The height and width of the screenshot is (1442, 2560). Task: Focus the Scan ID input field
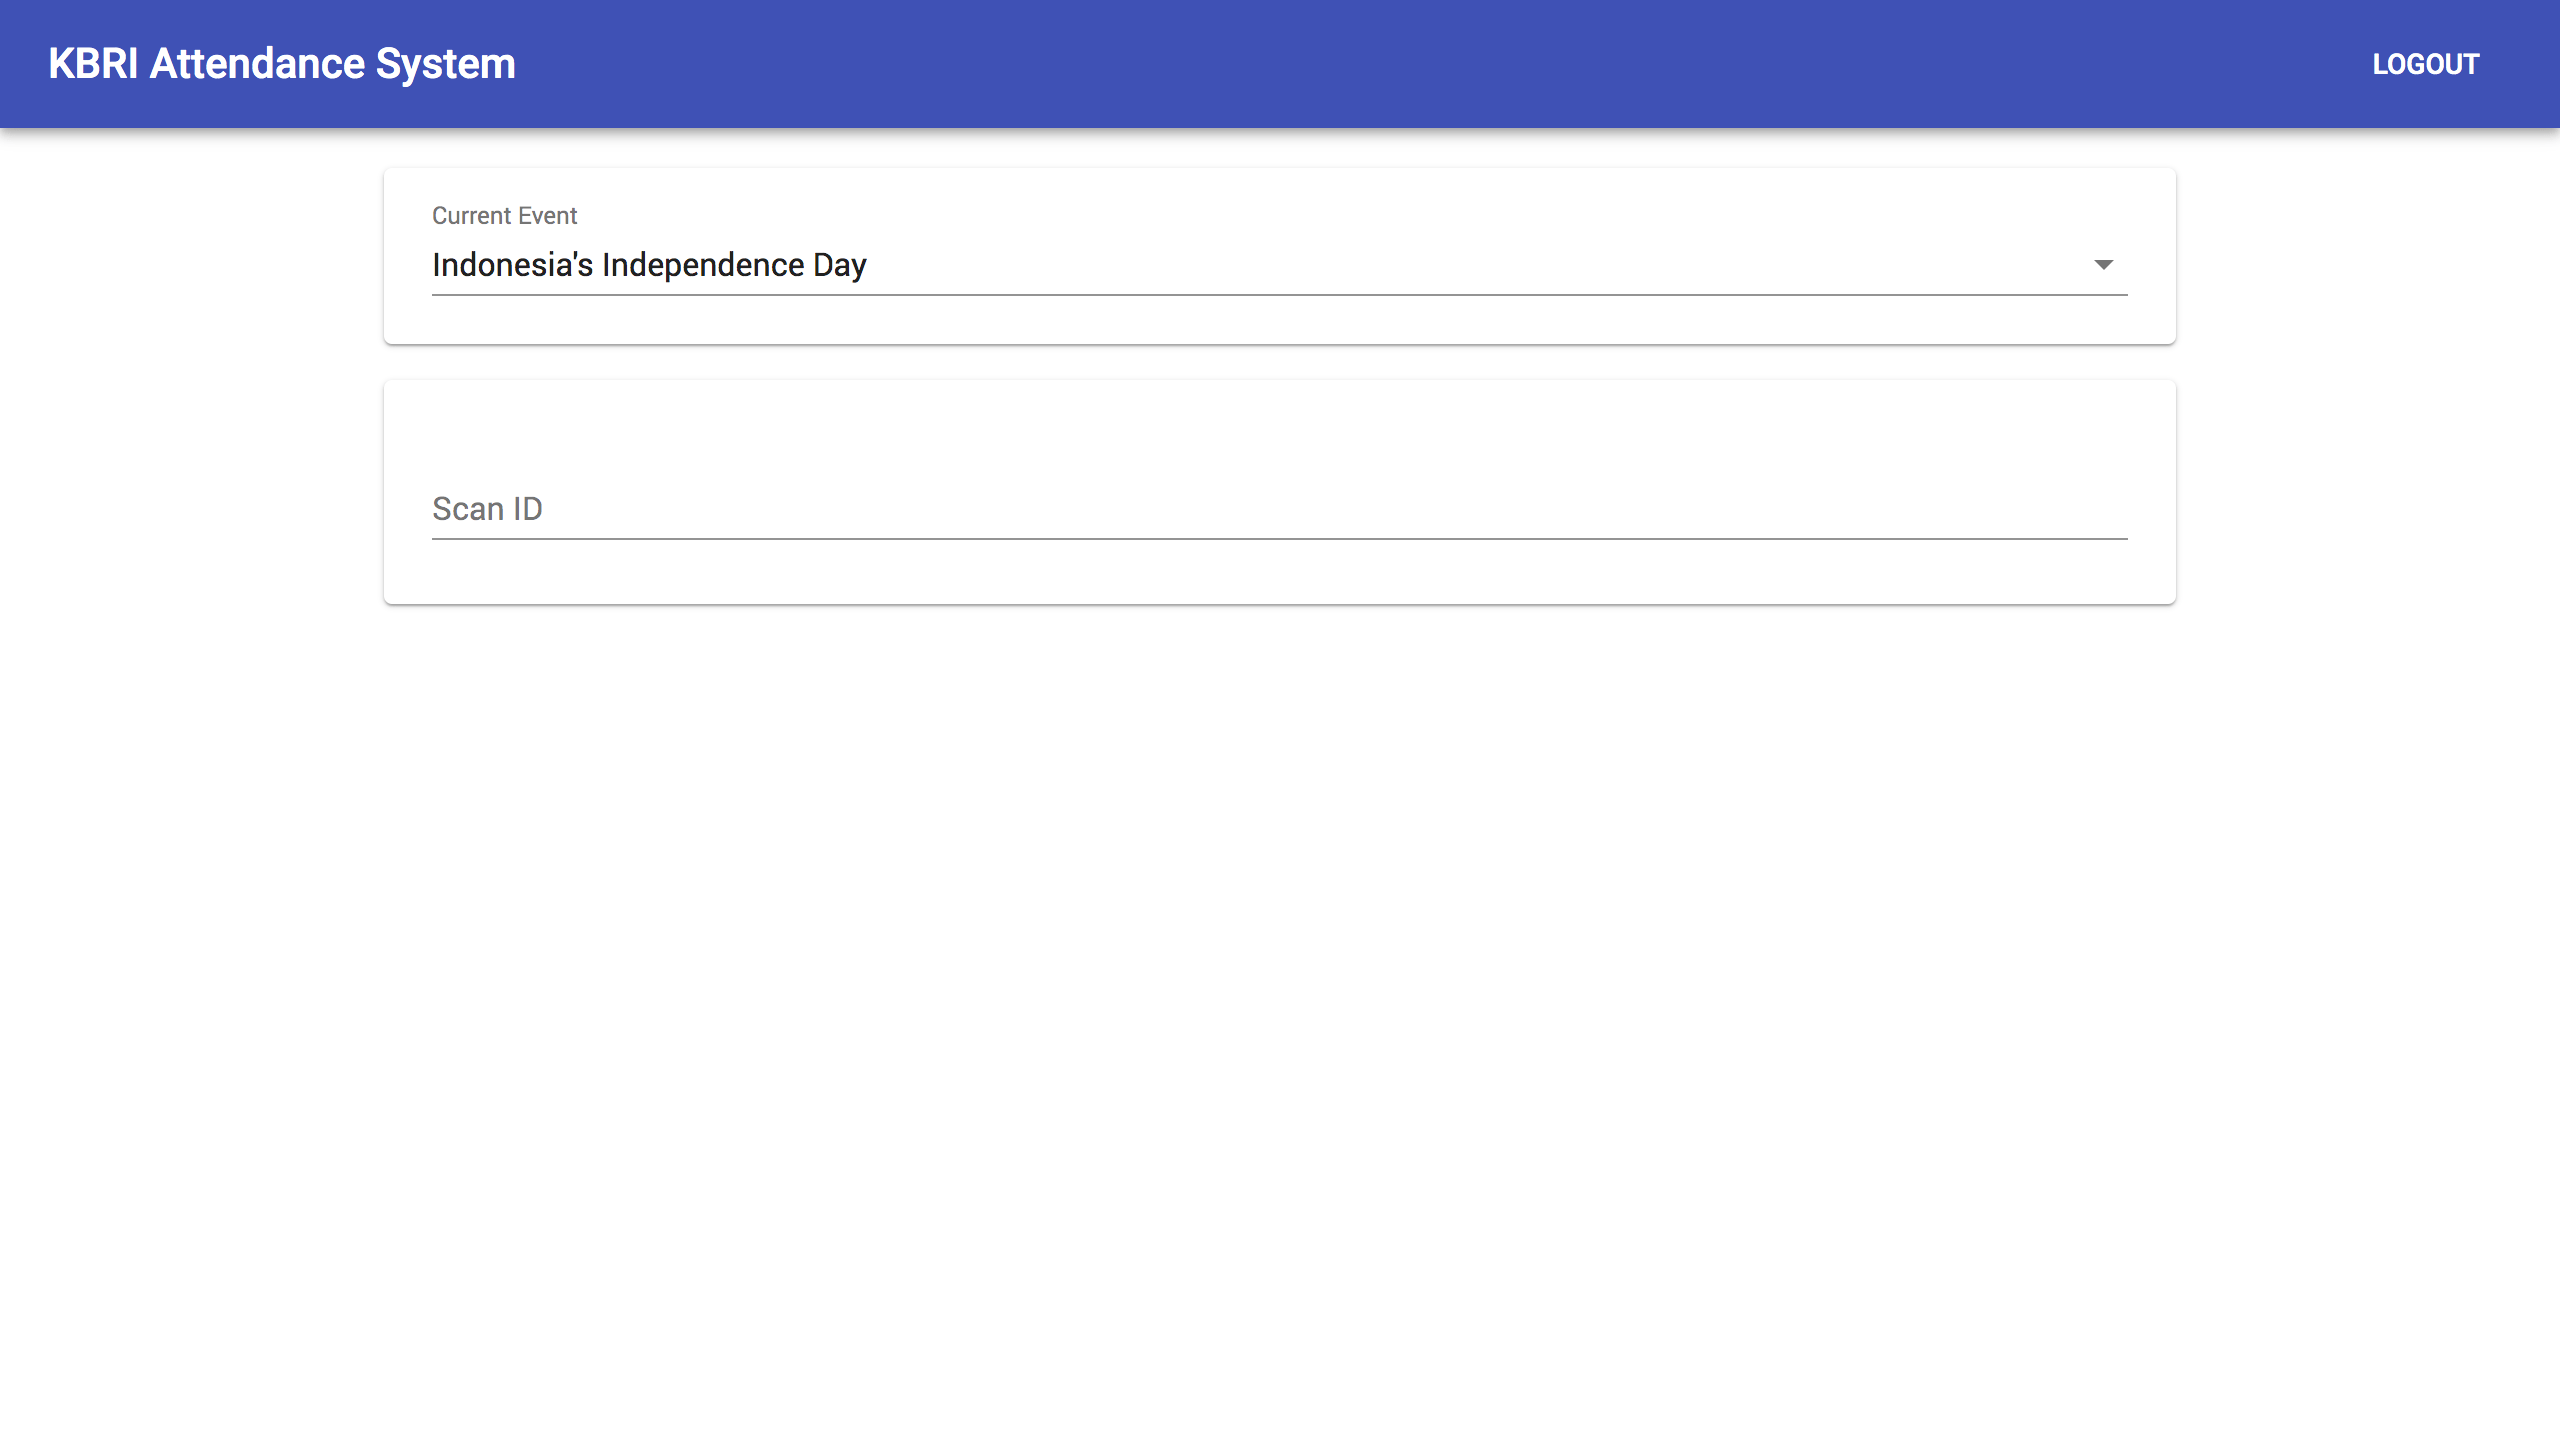[1278, 509]
